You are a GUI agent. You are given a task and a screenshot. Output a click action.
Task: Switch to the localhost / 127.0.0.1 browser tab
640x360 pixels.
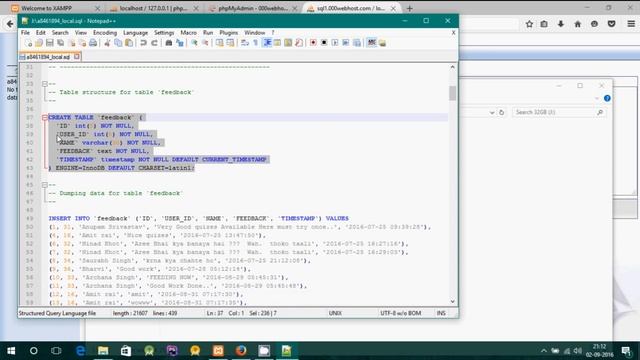pyautogui.click(x=154, y=8)
